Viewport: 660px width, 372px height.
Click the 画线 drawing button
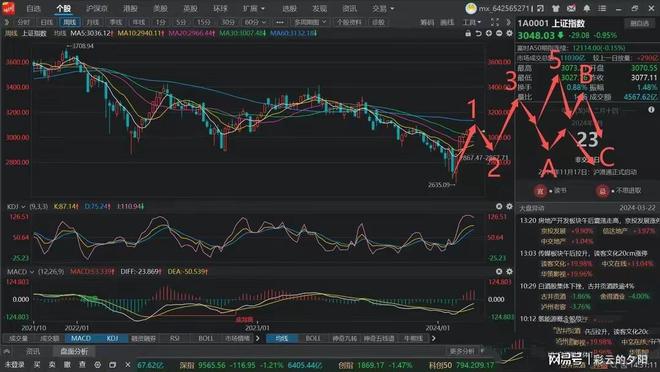click(447, 22)
